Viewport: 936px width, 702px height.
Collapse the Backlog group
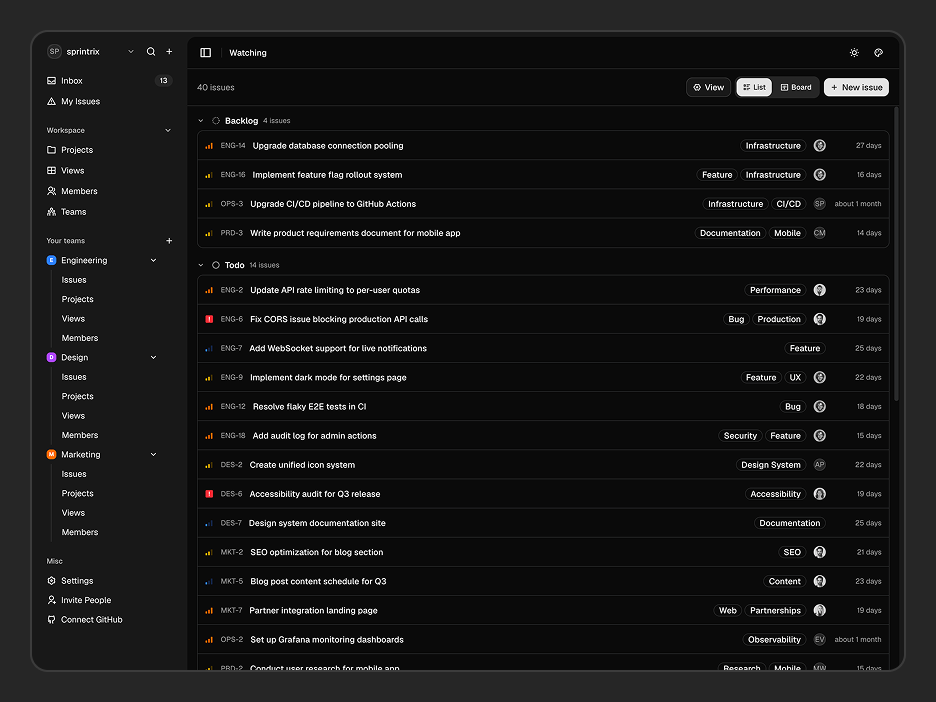coord(201,121)
